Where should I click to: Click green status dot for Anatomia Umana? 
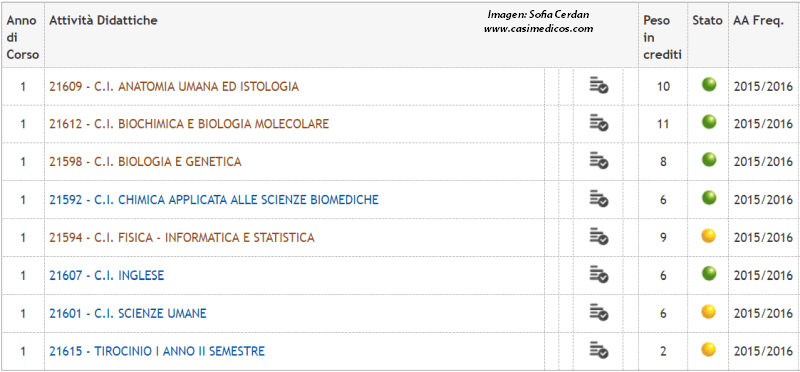click(709, 84)
